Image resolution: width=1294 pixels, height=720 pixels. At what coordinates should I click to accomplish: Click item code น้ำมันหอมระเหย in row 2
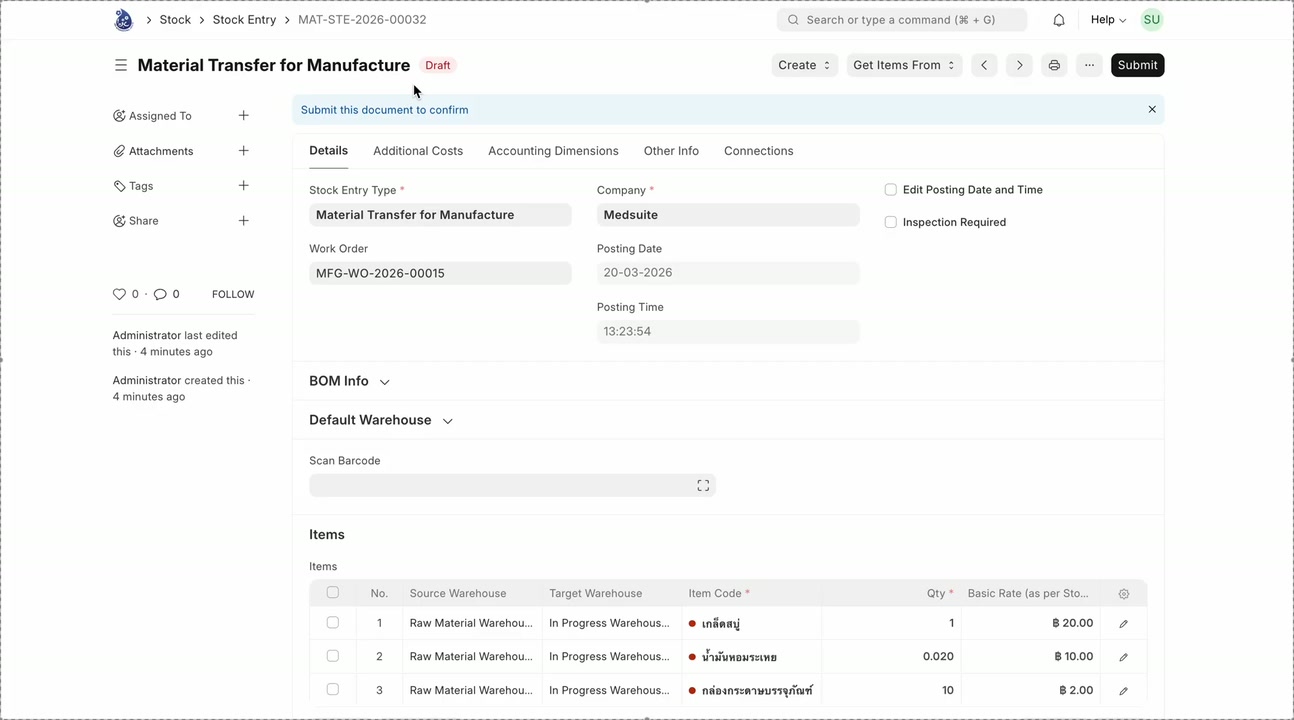(739, 657)
